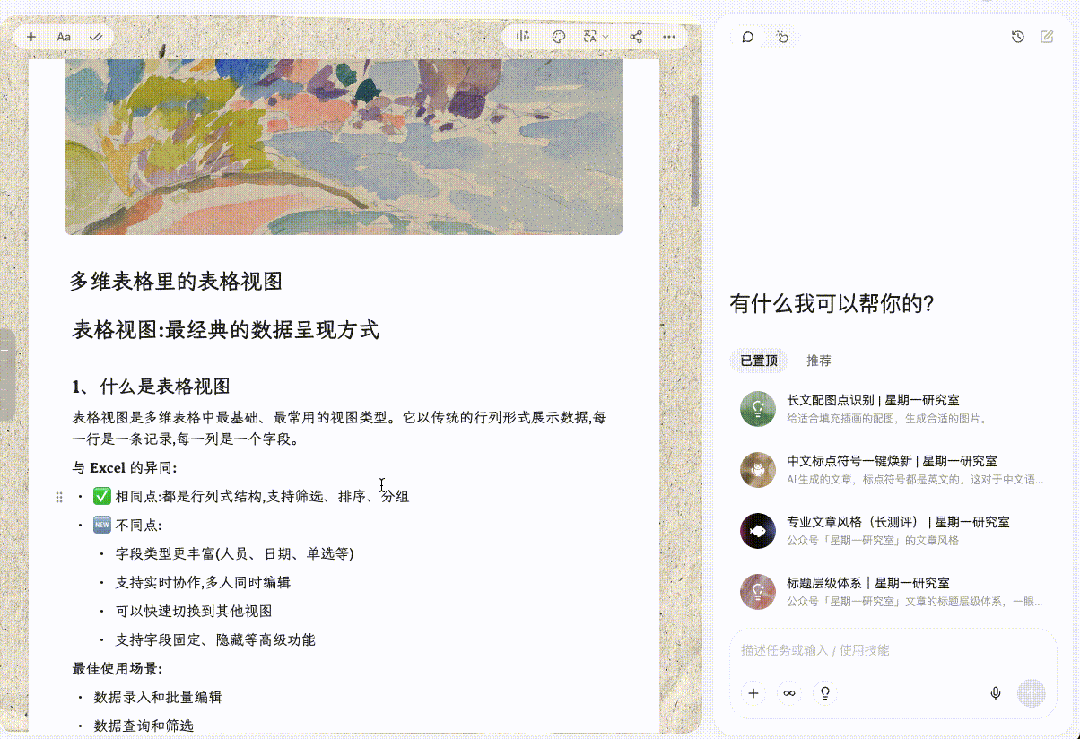This screenshot has width=1080, height=739.
Task: Click the pink avatar of 标题层级体系
Action: (x=758, y=592)
